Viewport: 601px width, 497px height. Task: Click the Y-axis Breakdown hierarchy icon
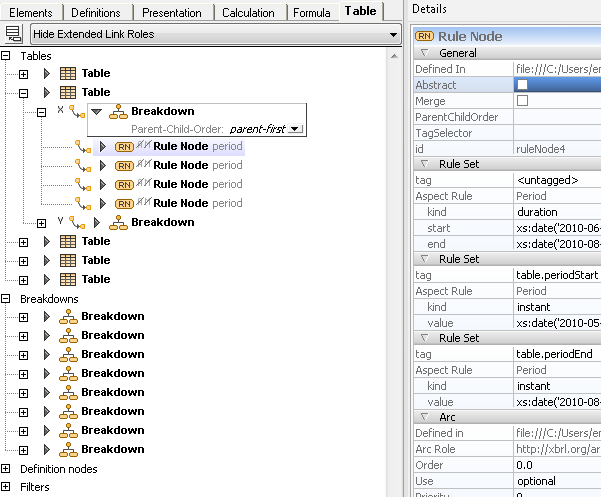pos(118,222)
